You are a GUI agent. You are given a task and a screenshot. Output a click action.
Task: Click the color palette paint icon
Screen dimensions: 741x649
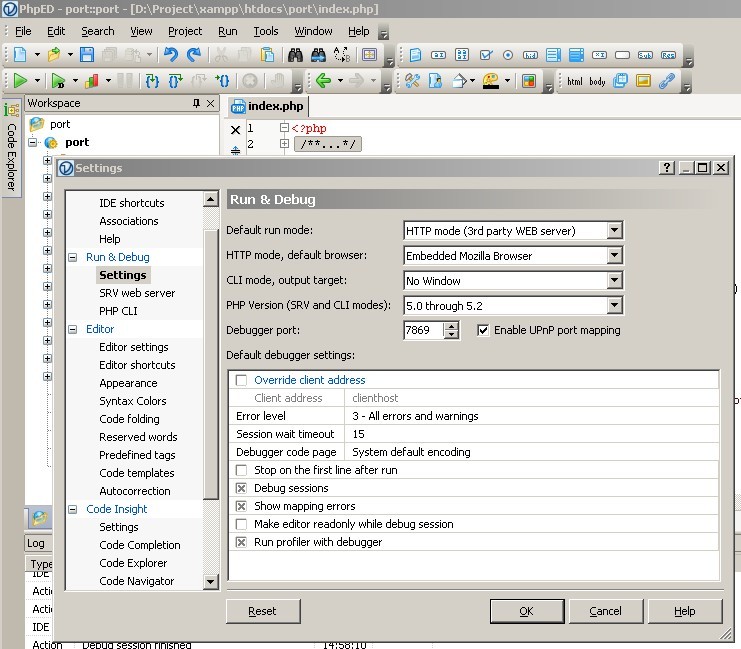coord(491,81)
